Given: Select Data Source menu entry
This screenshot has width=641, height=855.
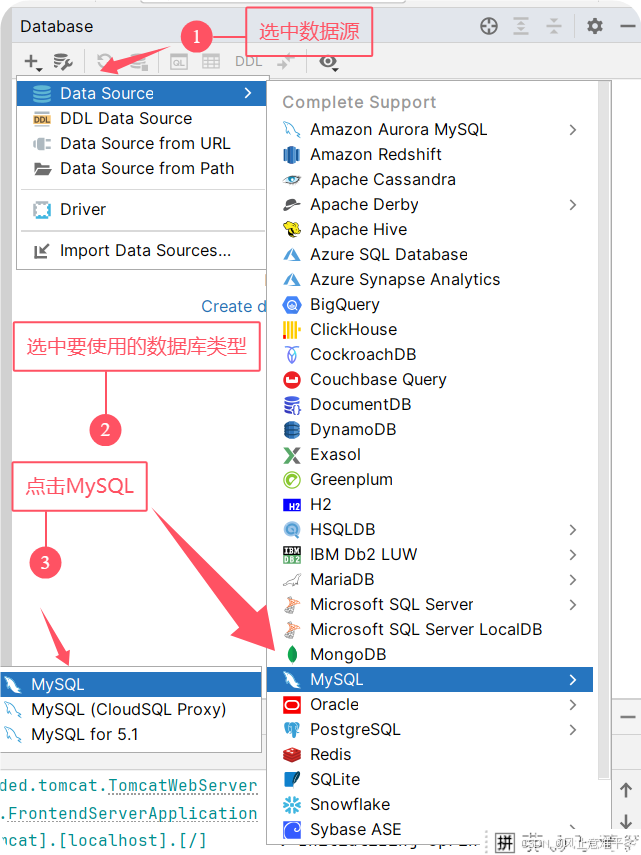Looking at the screenshot, I should point(141,93).
